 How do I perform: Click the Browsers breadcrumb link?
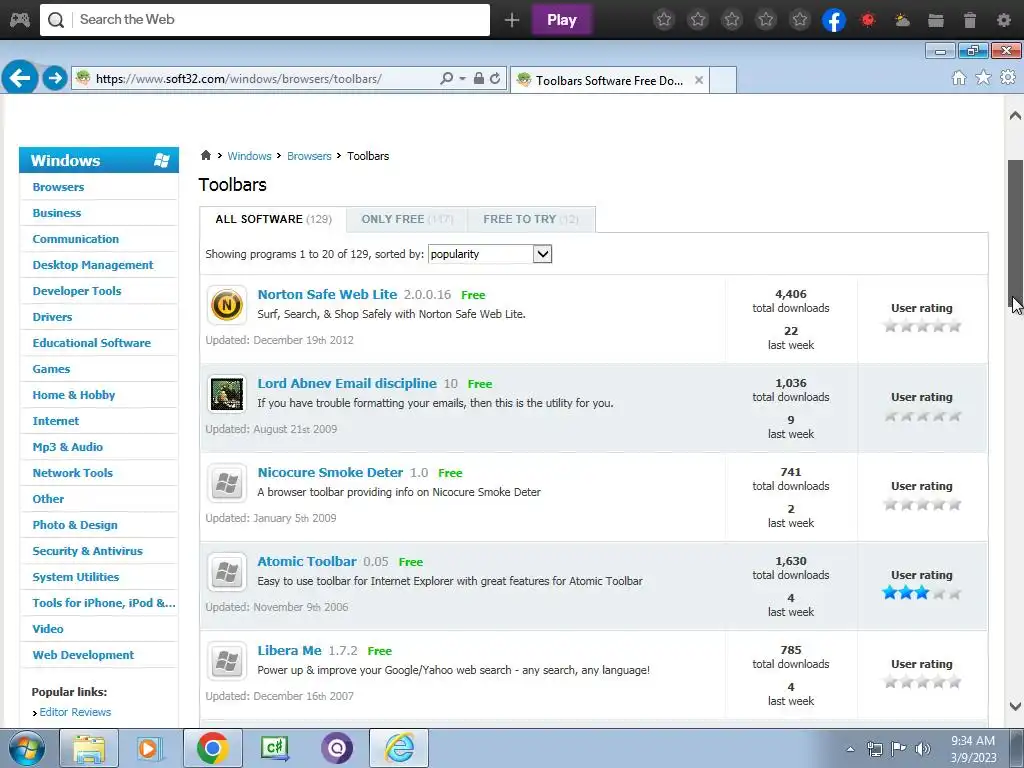309,156
